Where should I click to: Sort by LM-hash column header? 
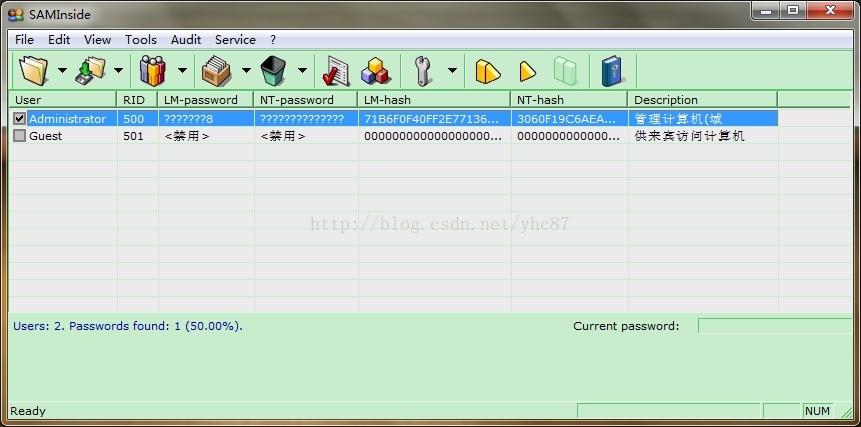[434, 100]
